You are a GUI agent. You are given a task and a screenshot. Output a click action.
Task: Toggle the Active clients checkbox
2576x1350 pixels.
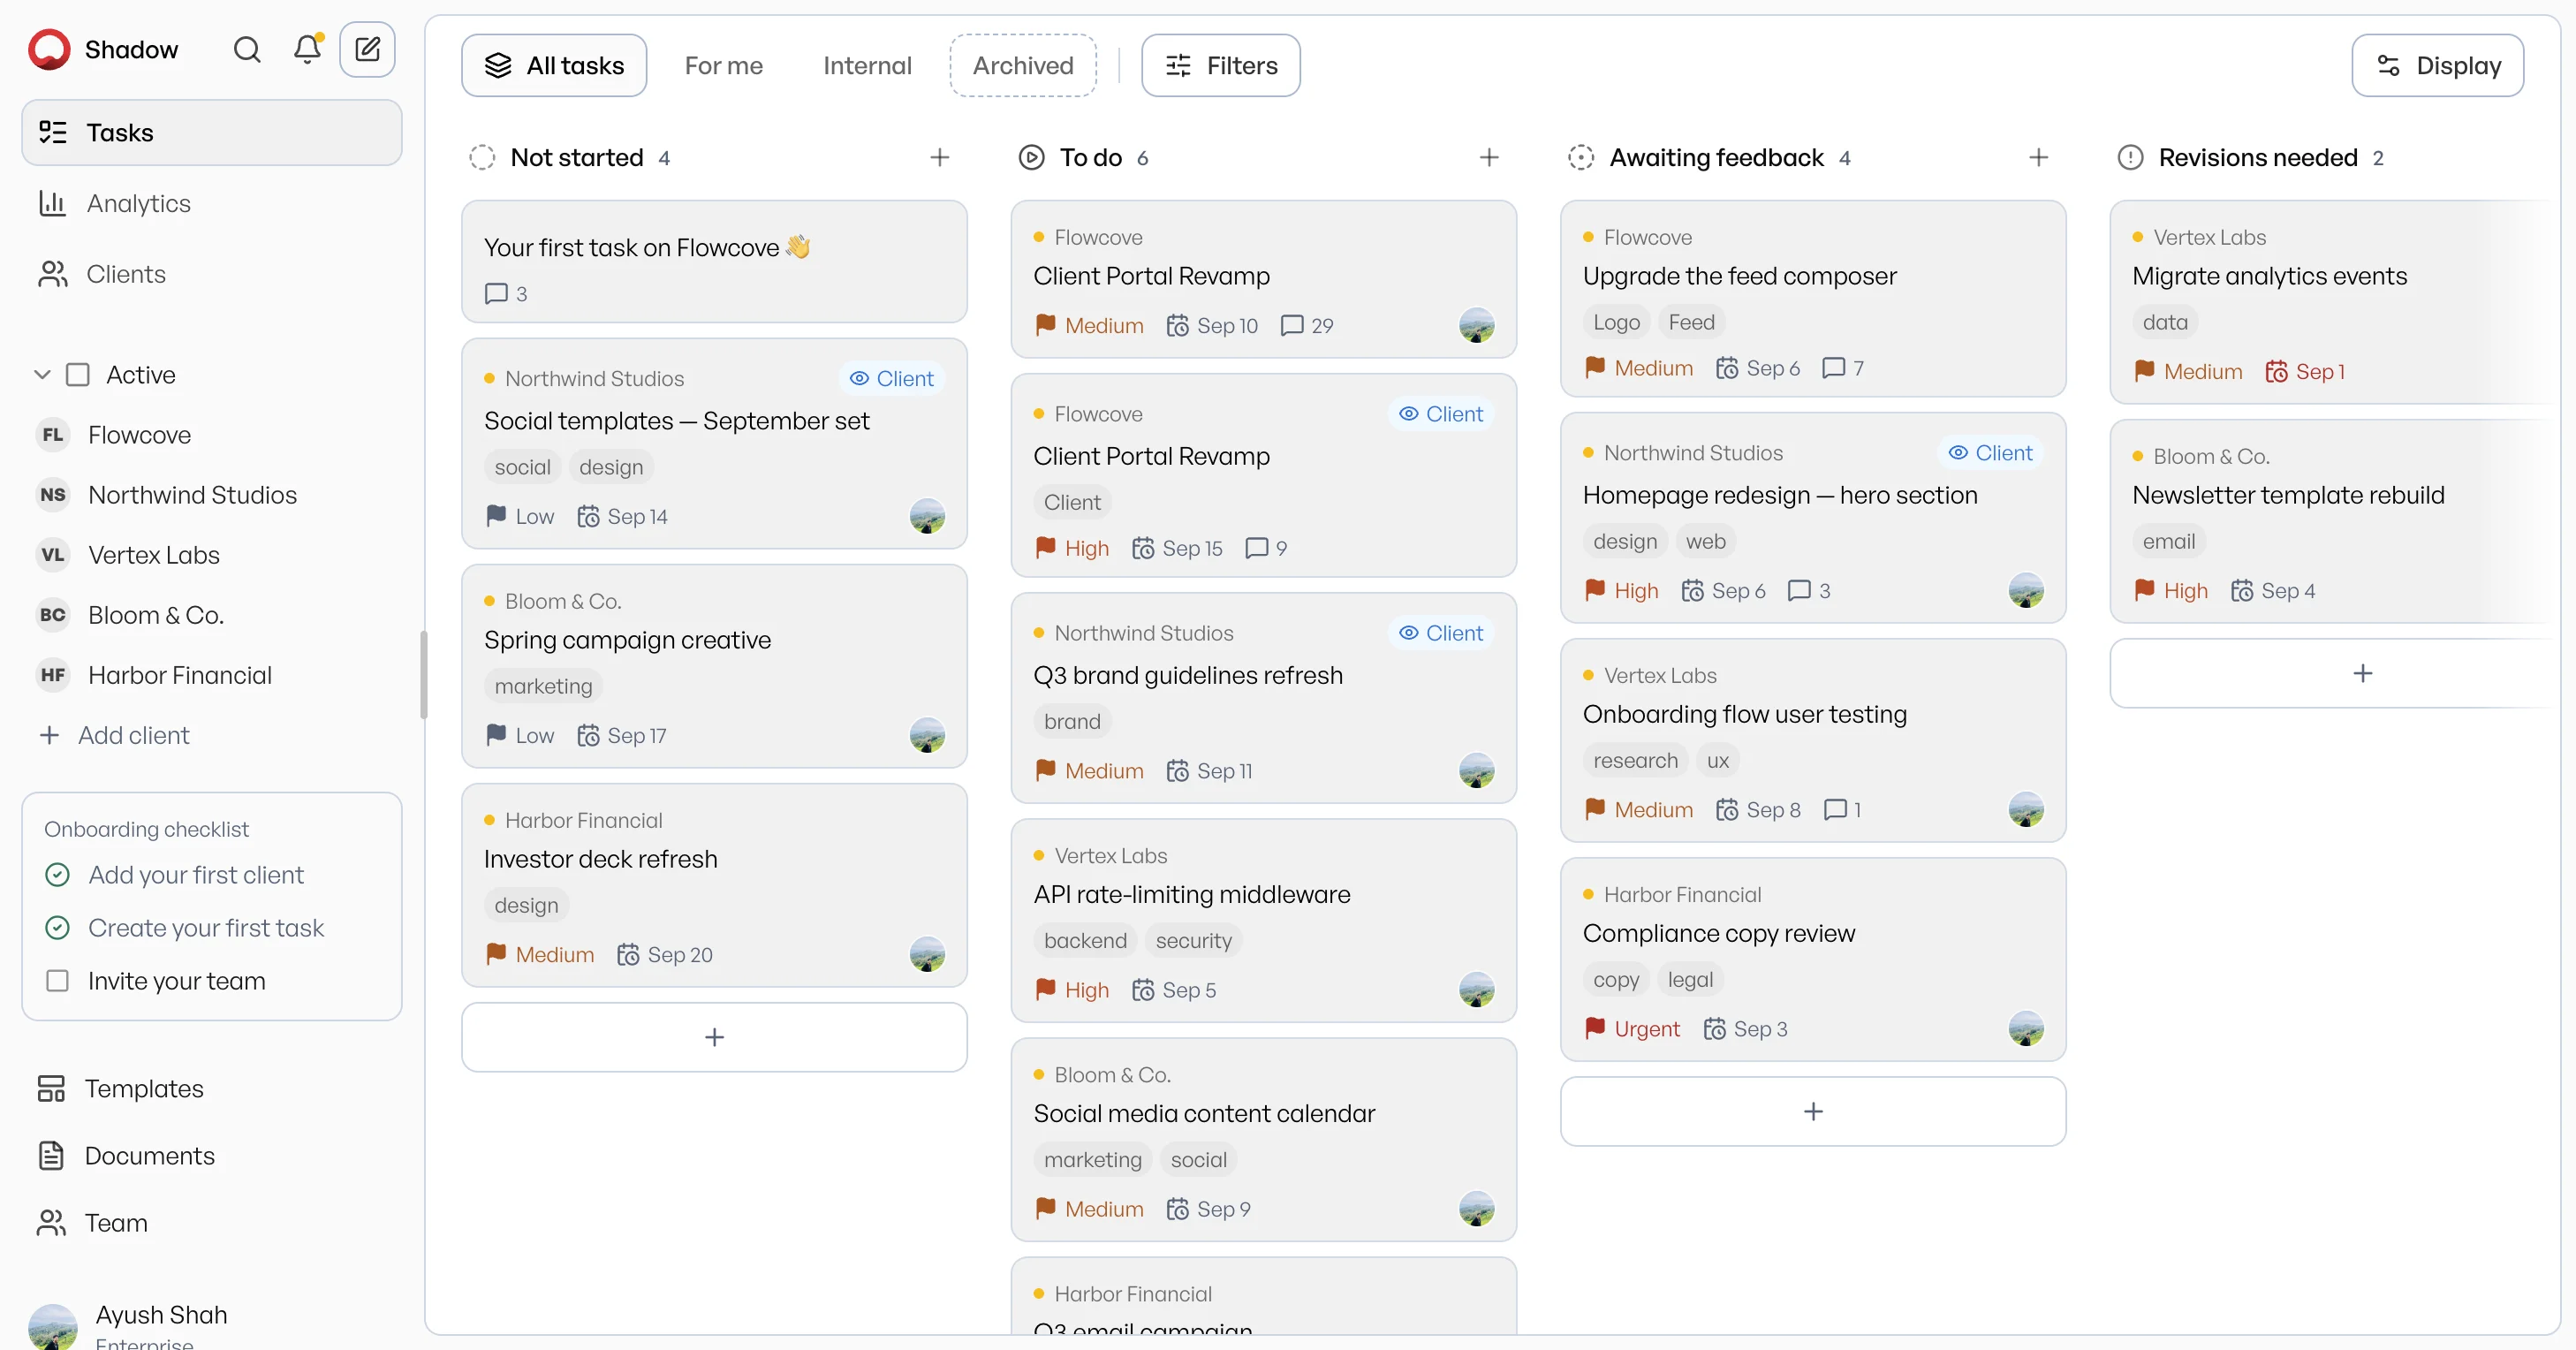[78, 375]
